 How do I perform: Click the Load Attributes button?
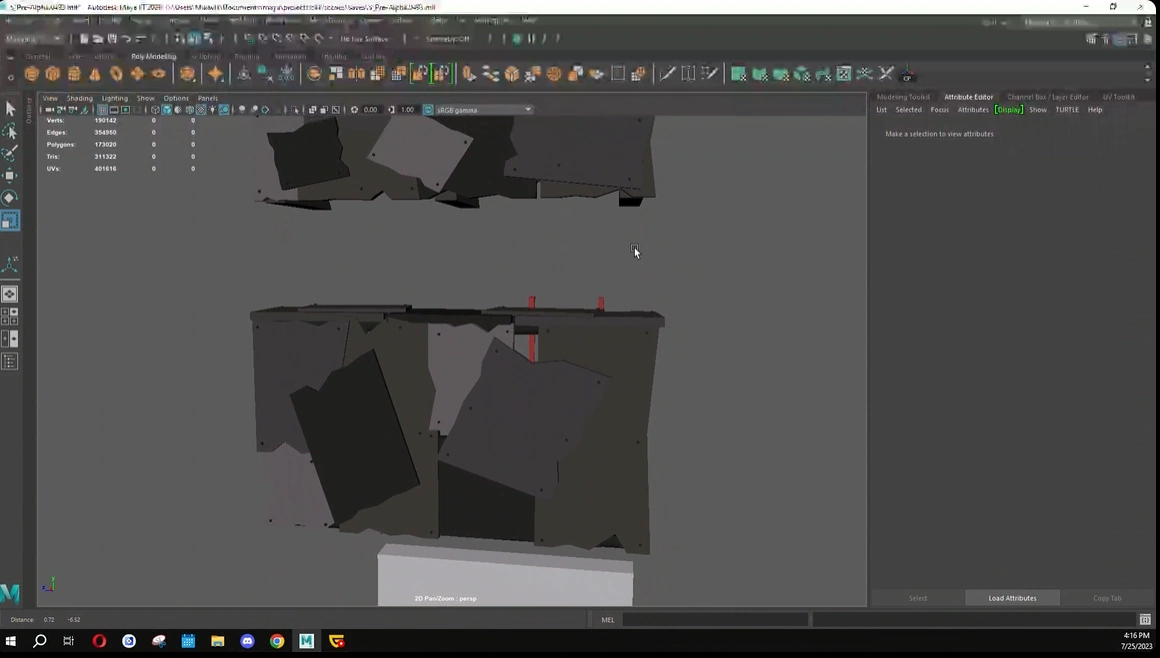pyautogui.click(x=1012, y=598)
